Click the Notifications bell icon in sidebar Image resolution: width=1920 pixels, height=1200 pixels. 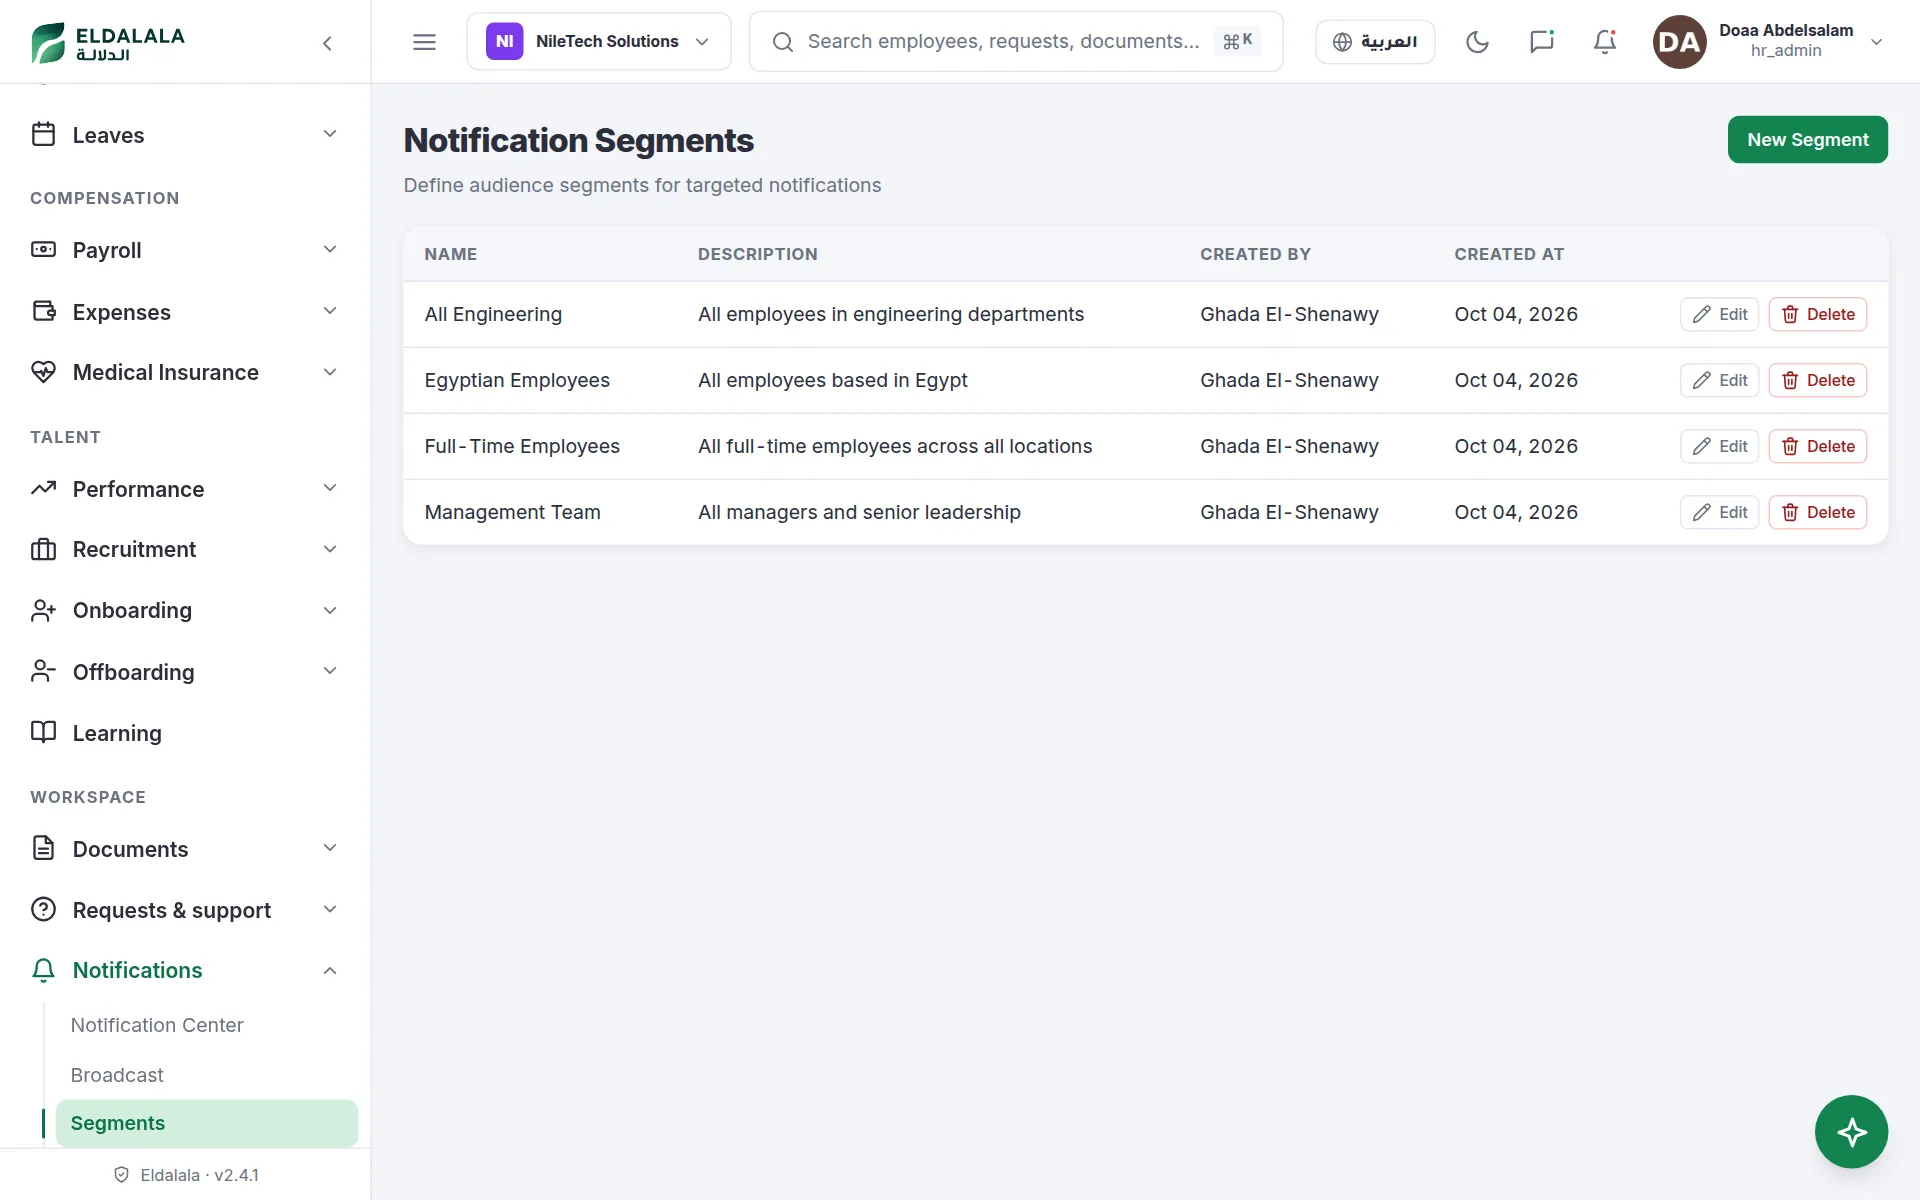43,970
